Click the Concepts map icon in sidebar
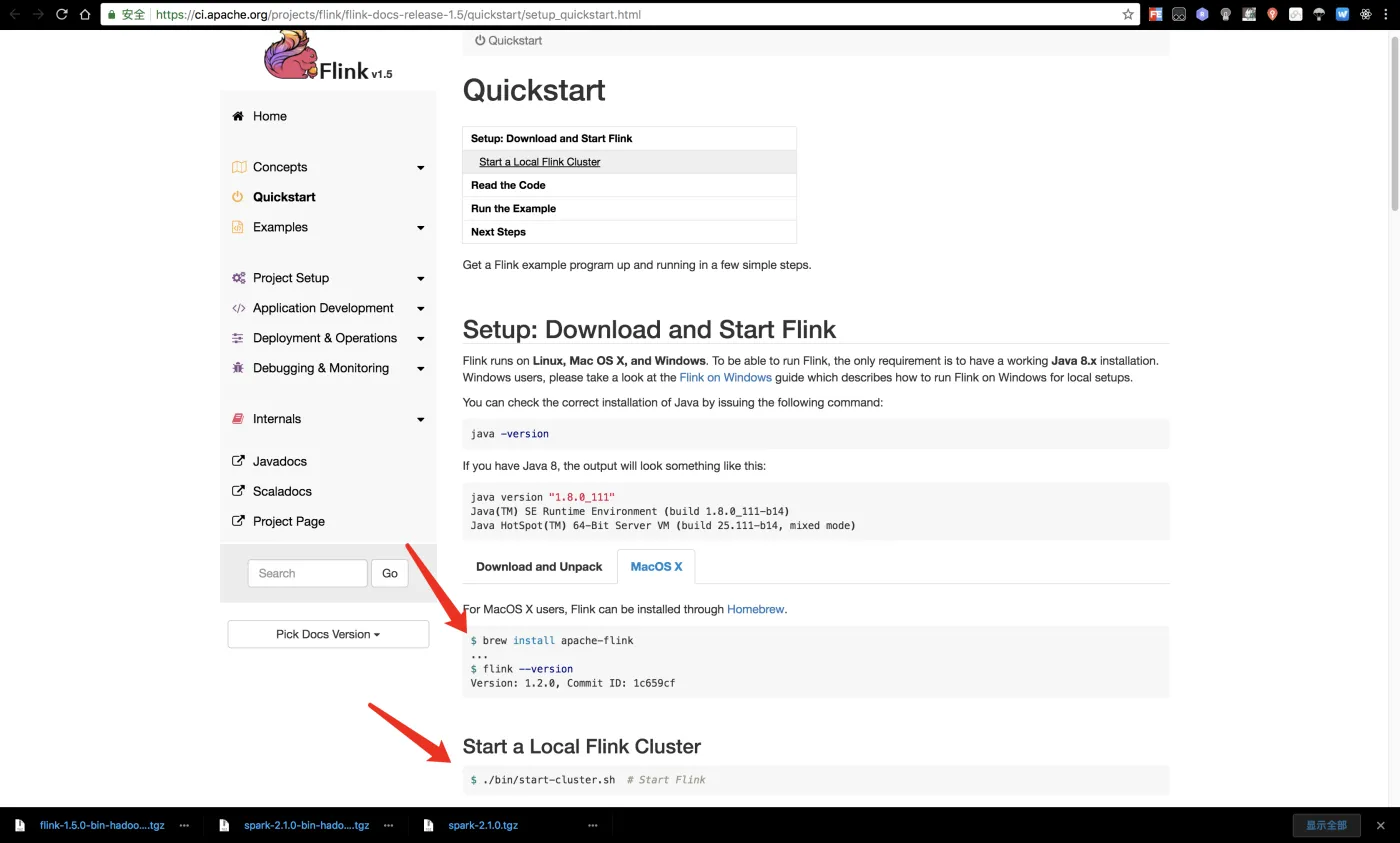The image size is (1400, 843). [238, 167]
